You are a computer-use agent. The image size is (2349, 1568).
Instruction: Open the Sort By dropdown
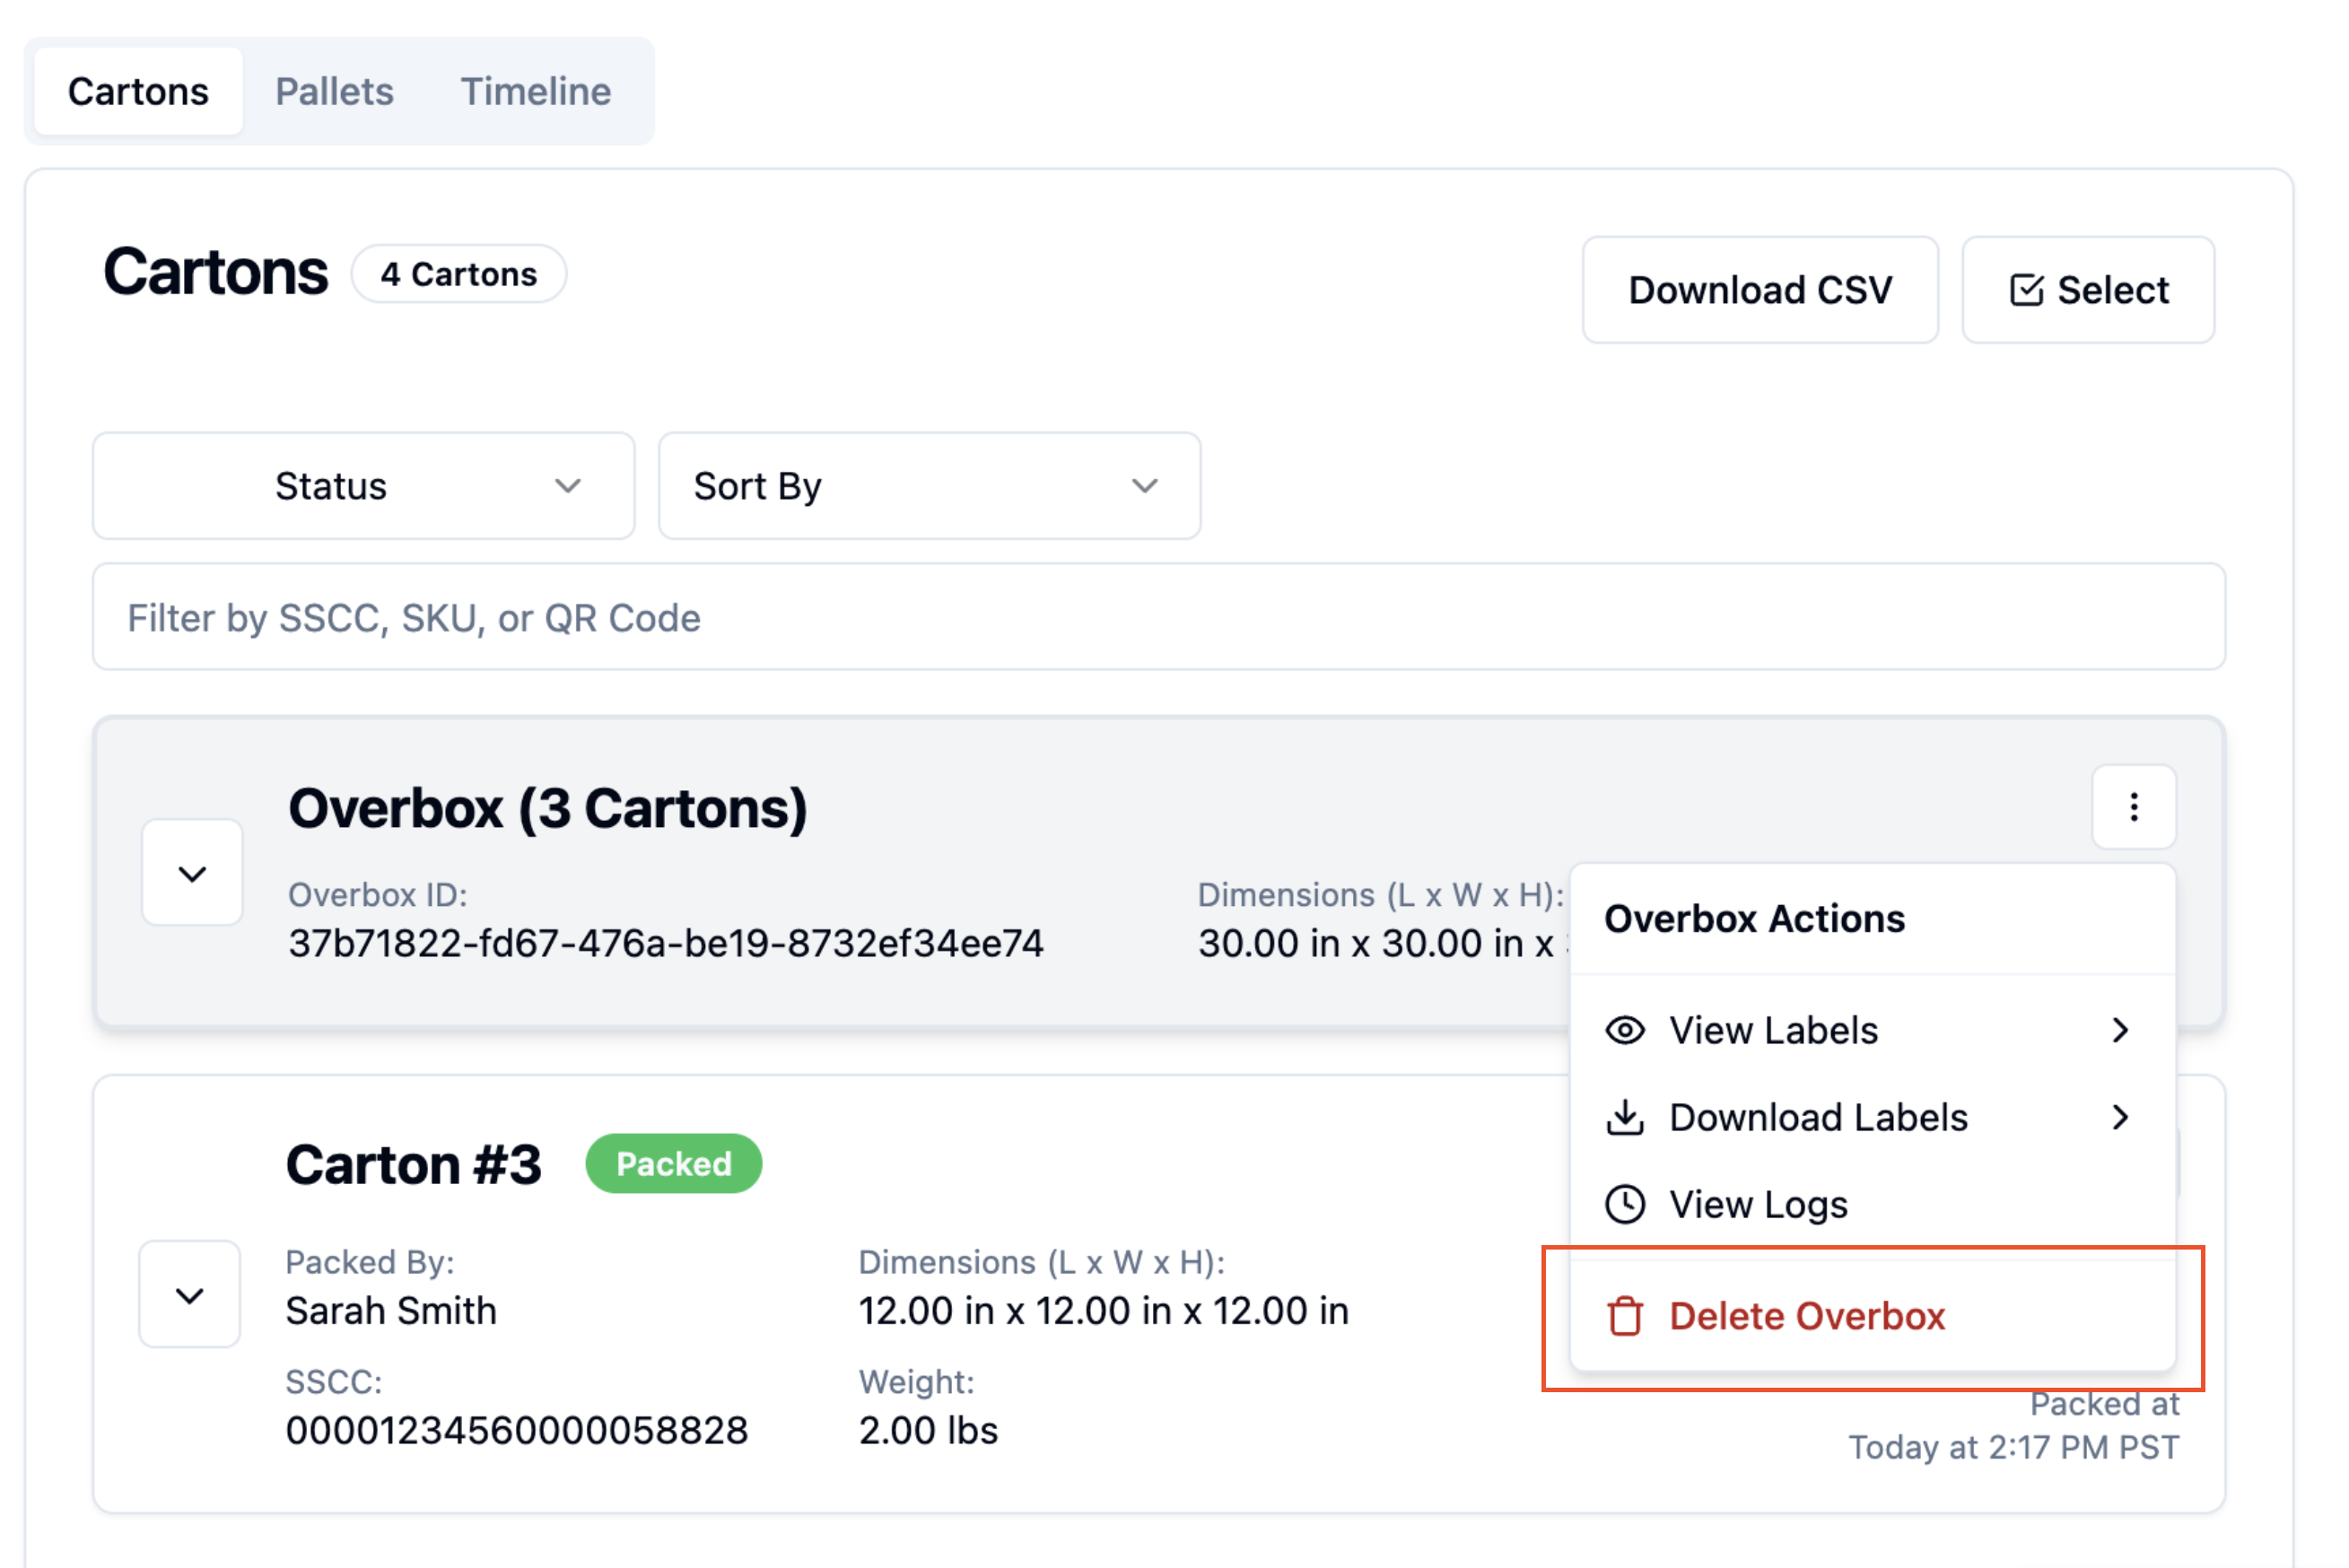(929, 486)
